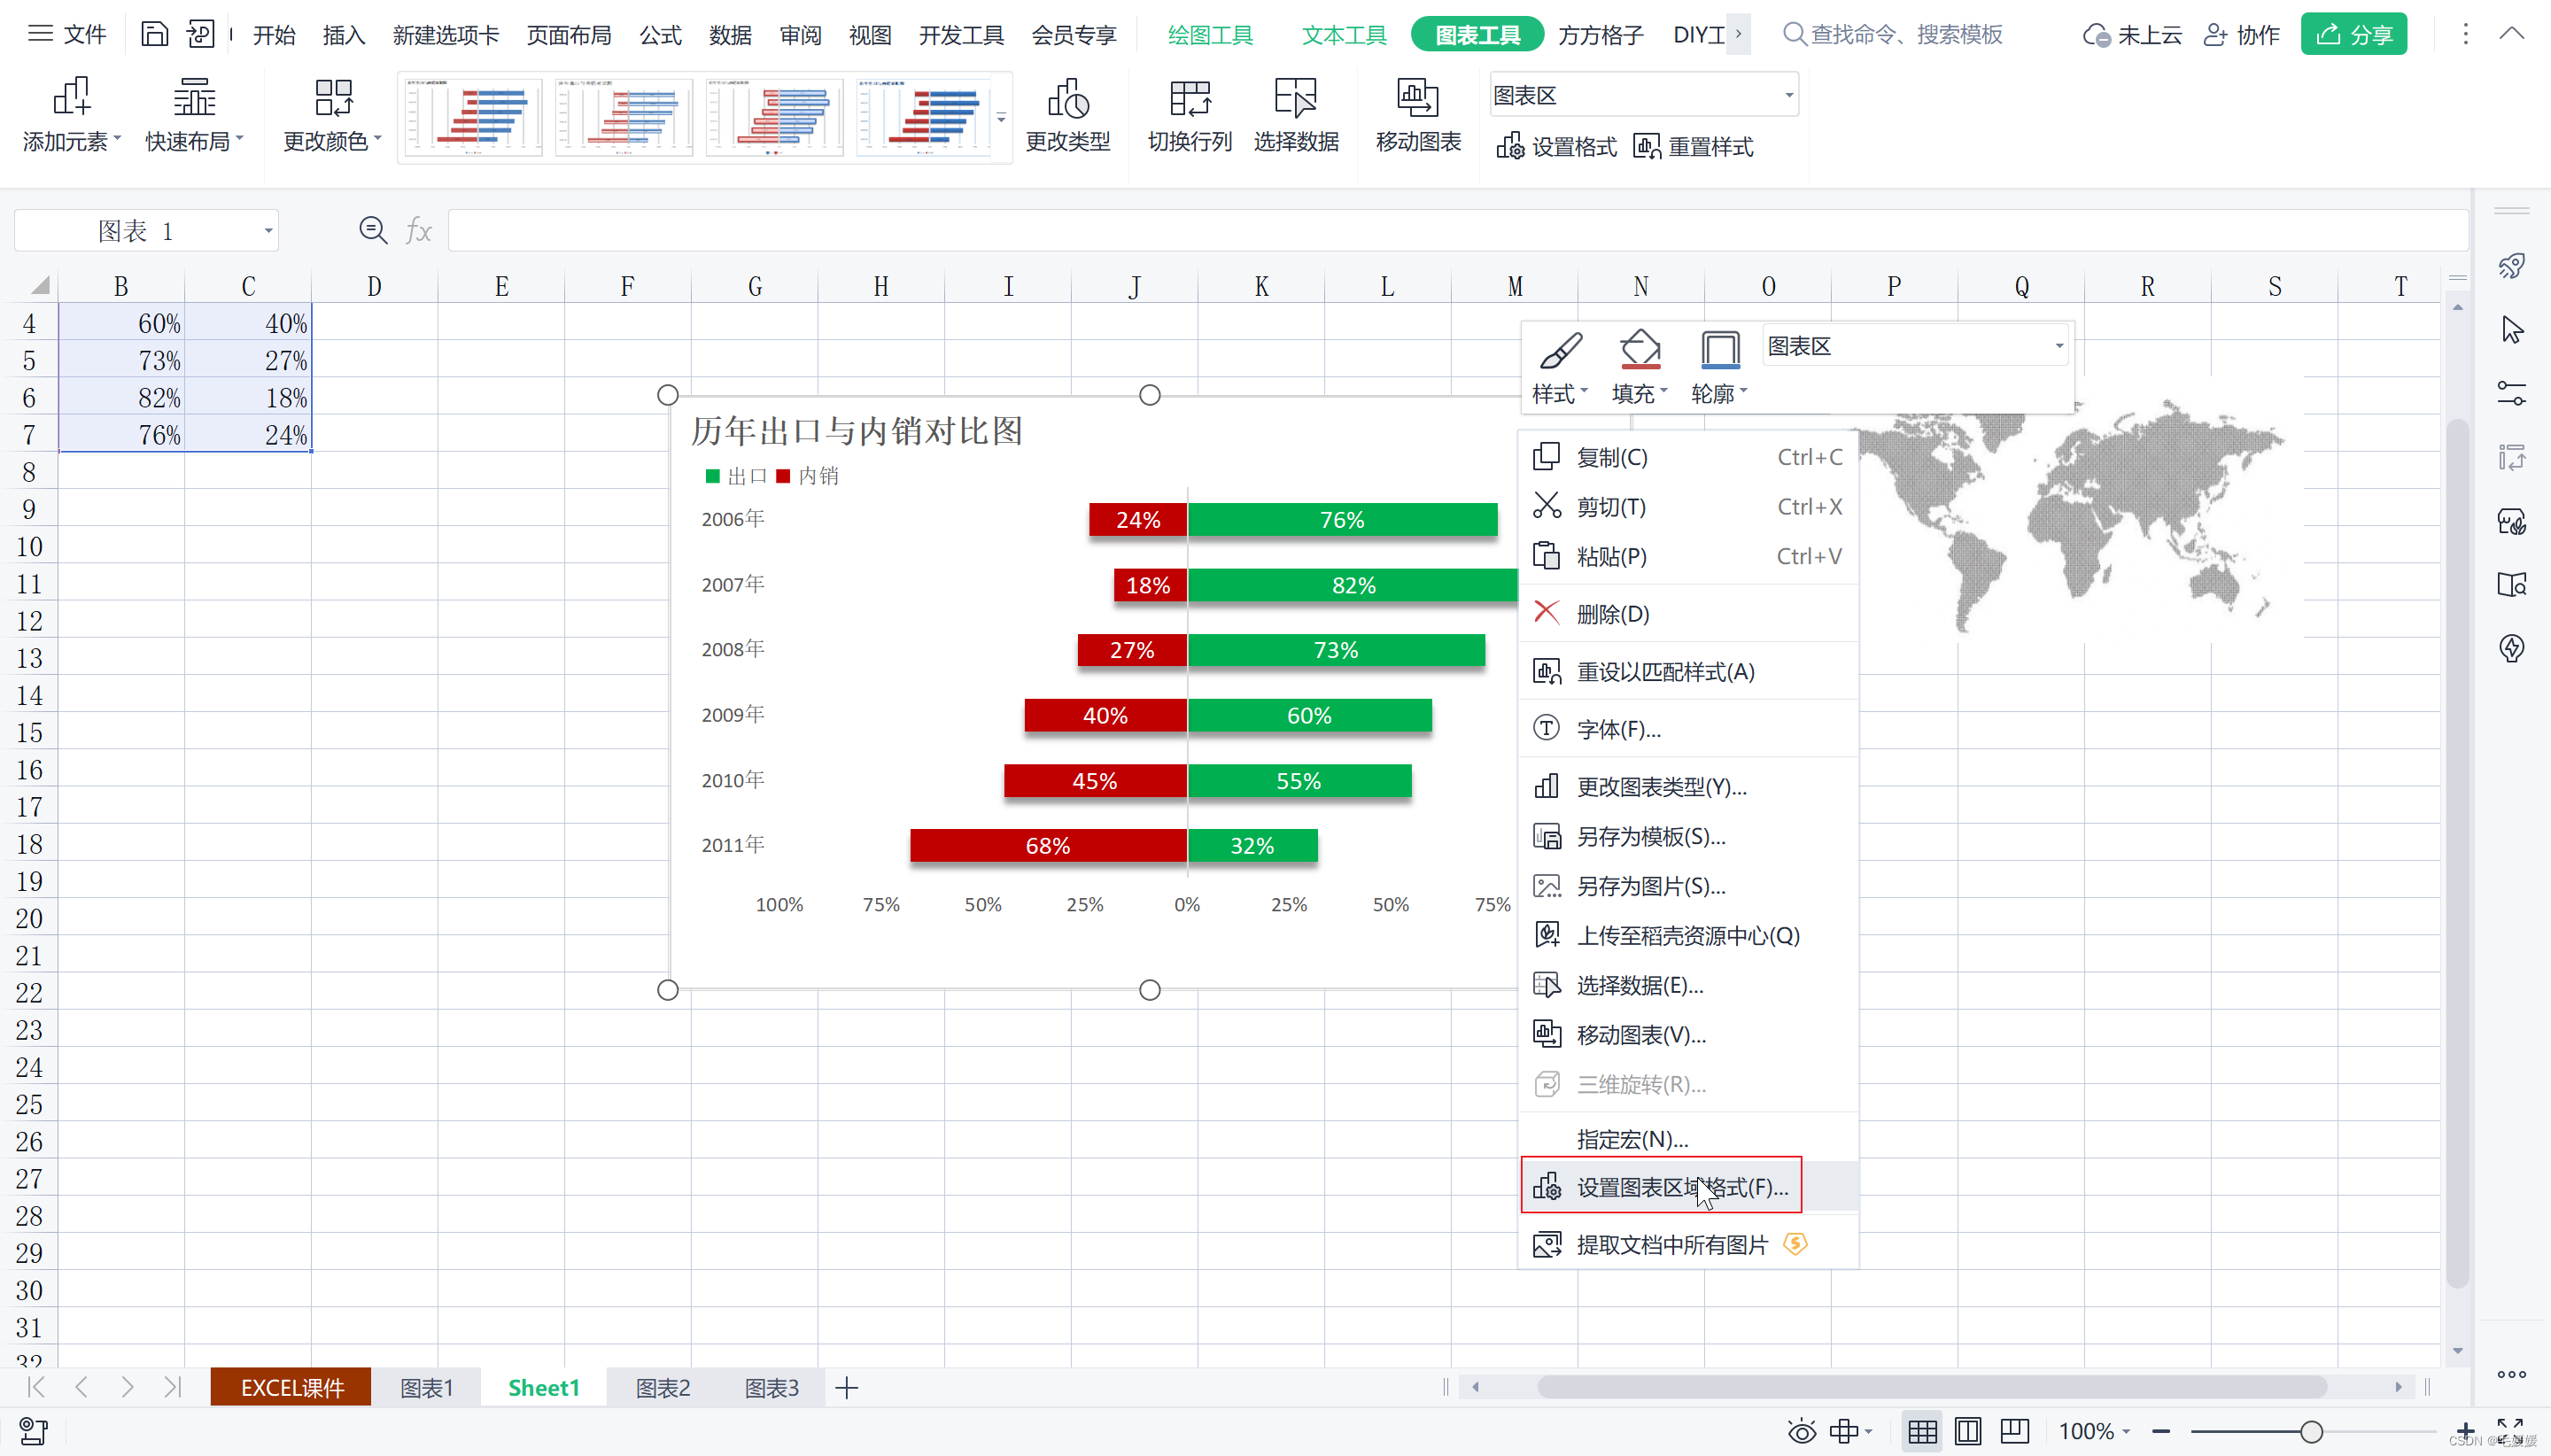Open the 快速布局 quick layout tool
Viewport: 2551px width, 1456px height.
point(194,116)
